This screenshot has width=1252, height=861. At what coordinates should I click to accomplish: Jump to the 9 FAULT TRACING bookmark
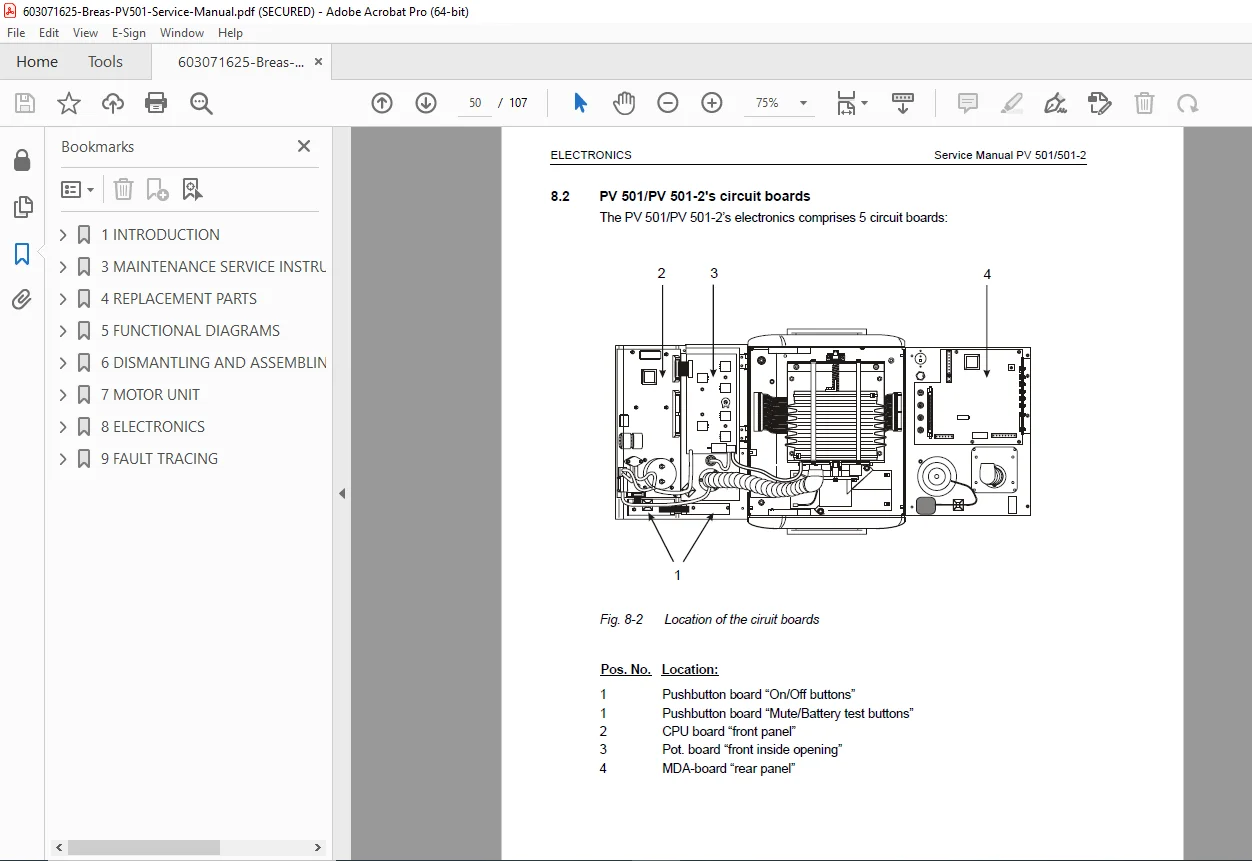coord(159,459)
